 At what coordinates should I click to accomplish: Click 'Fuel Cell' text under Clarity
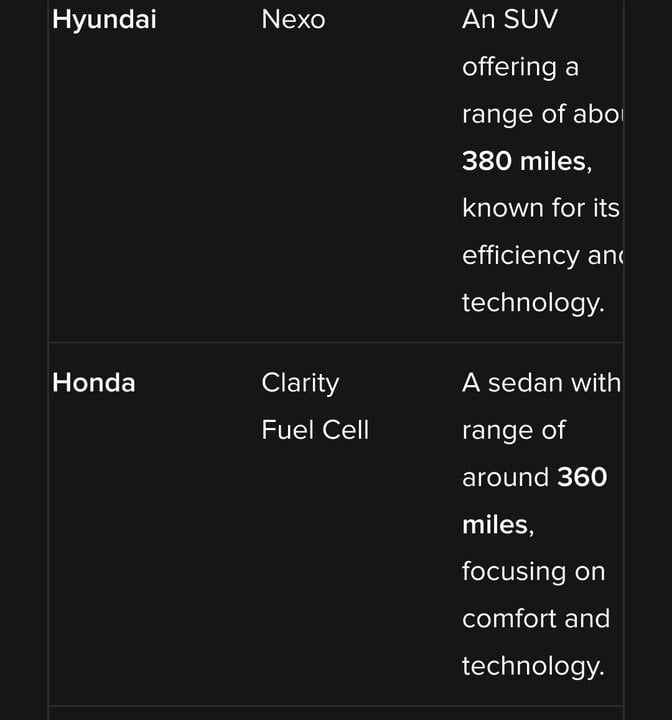coord(315,430)
